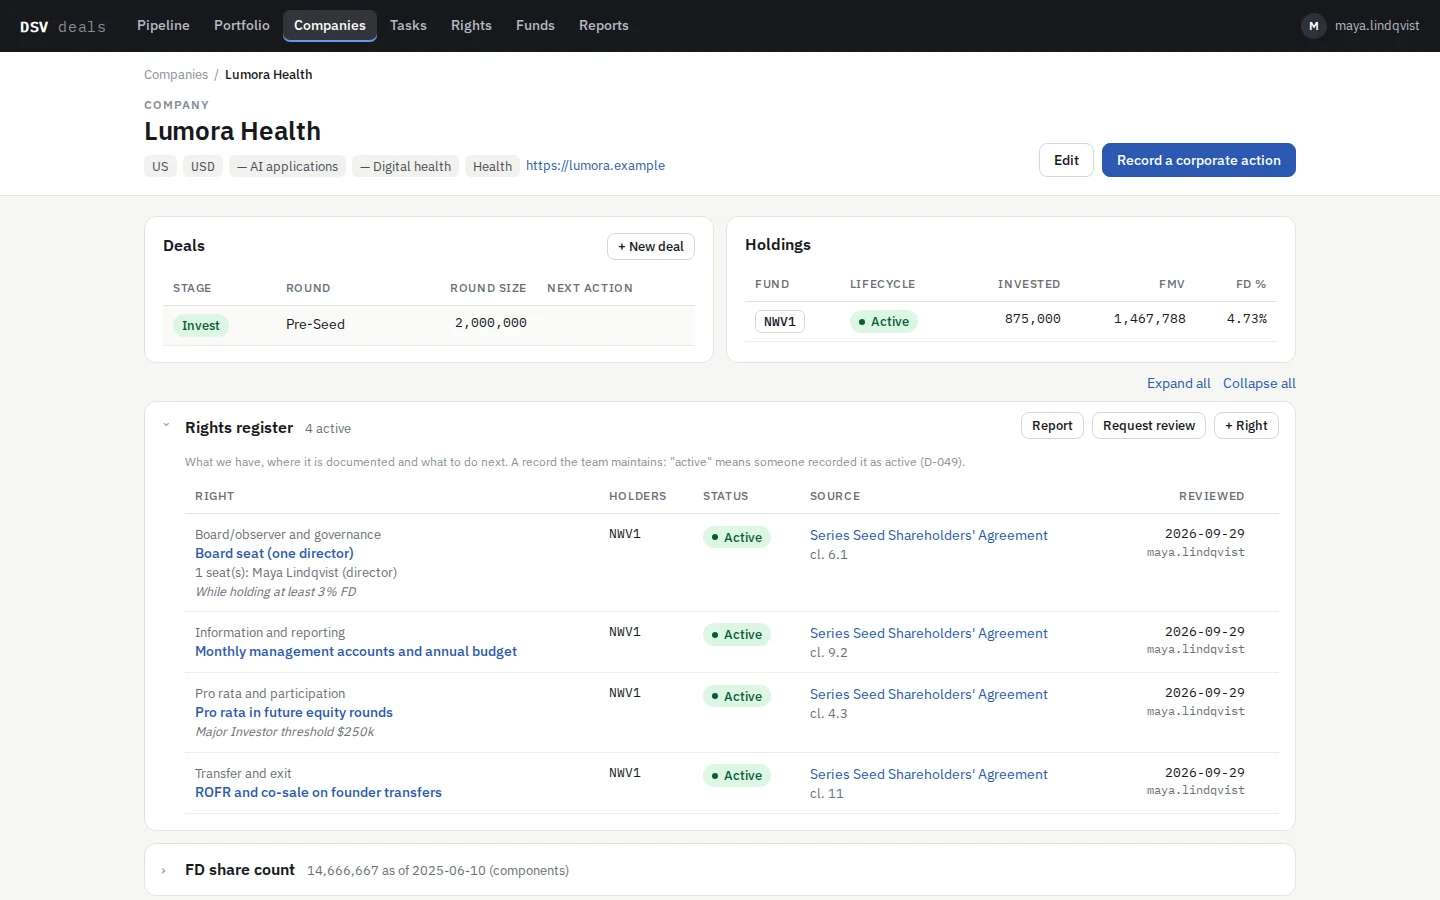Open Pro rata in future equity rounds
This screenshot has height=900, width=1440.
click(x=294, y=713)
